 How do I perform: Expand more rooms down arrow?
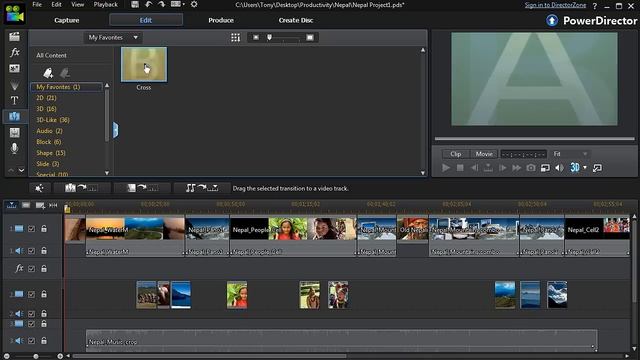click(x=21, y=170)
